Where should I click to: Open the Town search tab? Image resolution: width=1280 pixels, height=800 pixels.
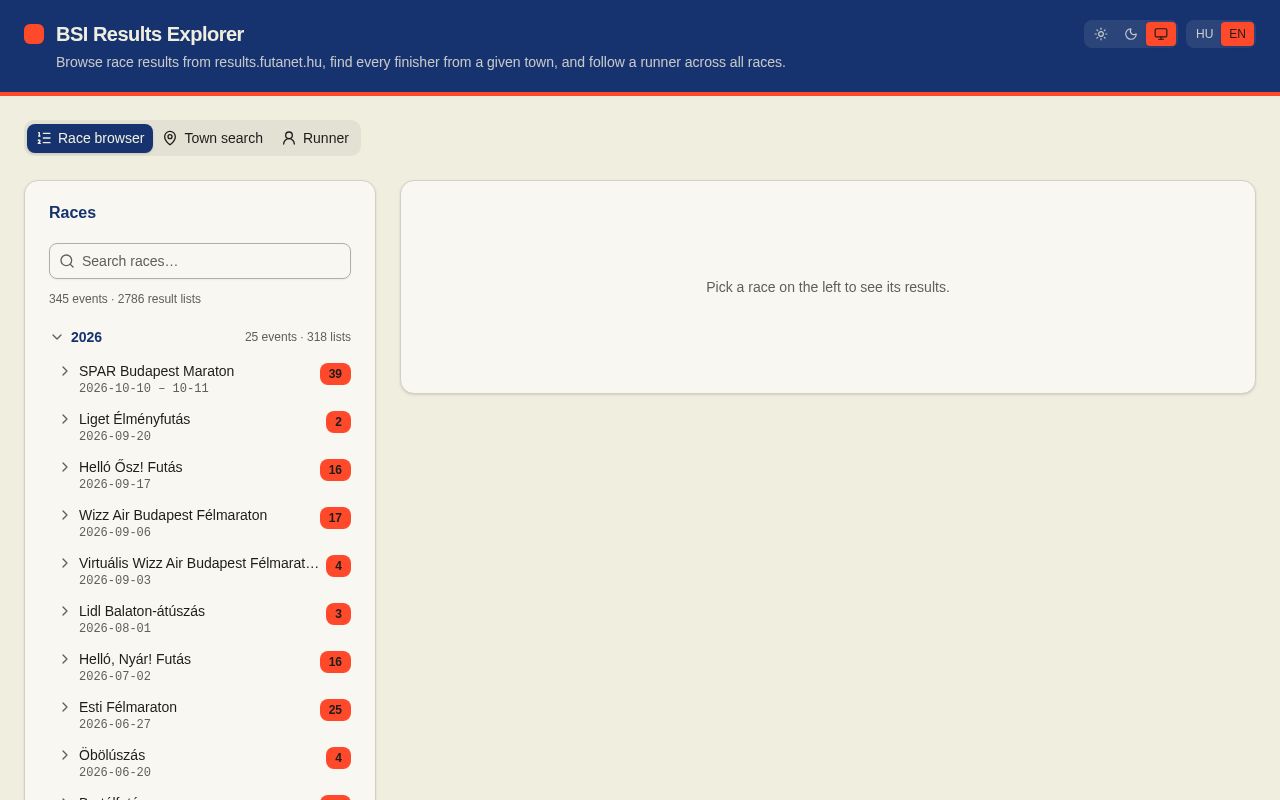[x=213, y=138]
